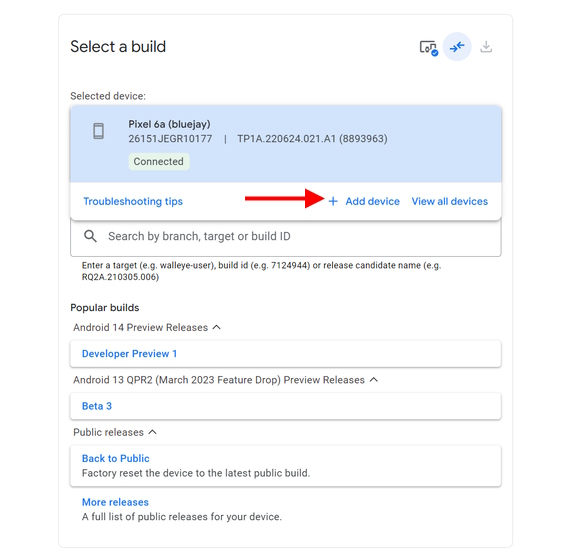The height and width of the screenshot is (560, 577).
Task: Focus the build search field
Action: coord(286,237)
